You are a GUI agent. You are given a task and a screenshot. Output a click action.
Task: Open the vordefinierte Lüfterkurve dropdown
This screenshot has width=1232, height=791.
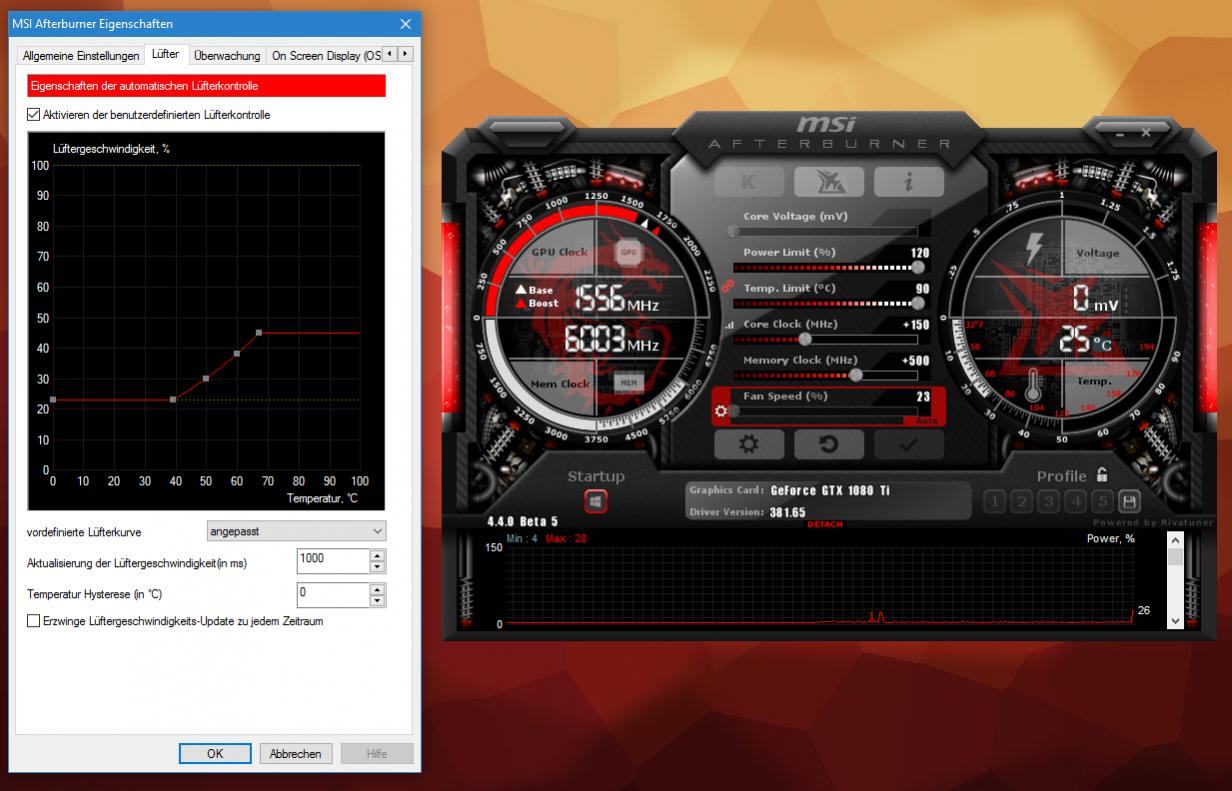click(x=296, y=531)
